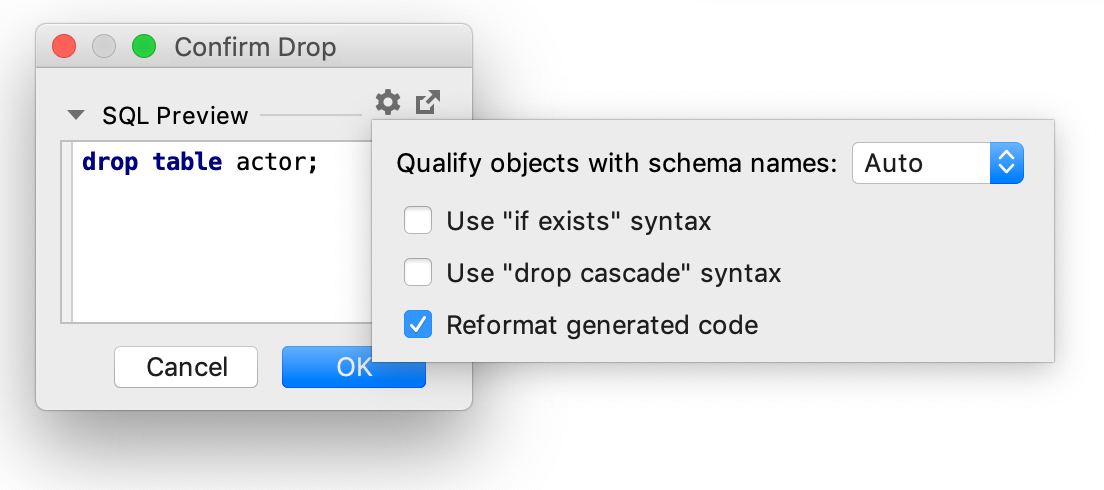1104x490 pixels.
Task: Click the Cancel button
Action: click(x=186, y=367)
